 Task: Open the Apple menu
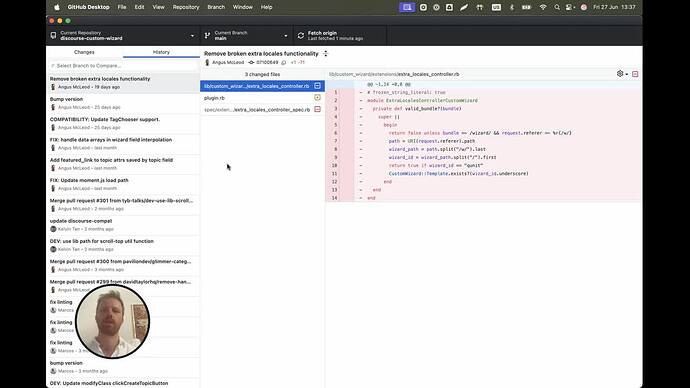[x=57, y=7]
